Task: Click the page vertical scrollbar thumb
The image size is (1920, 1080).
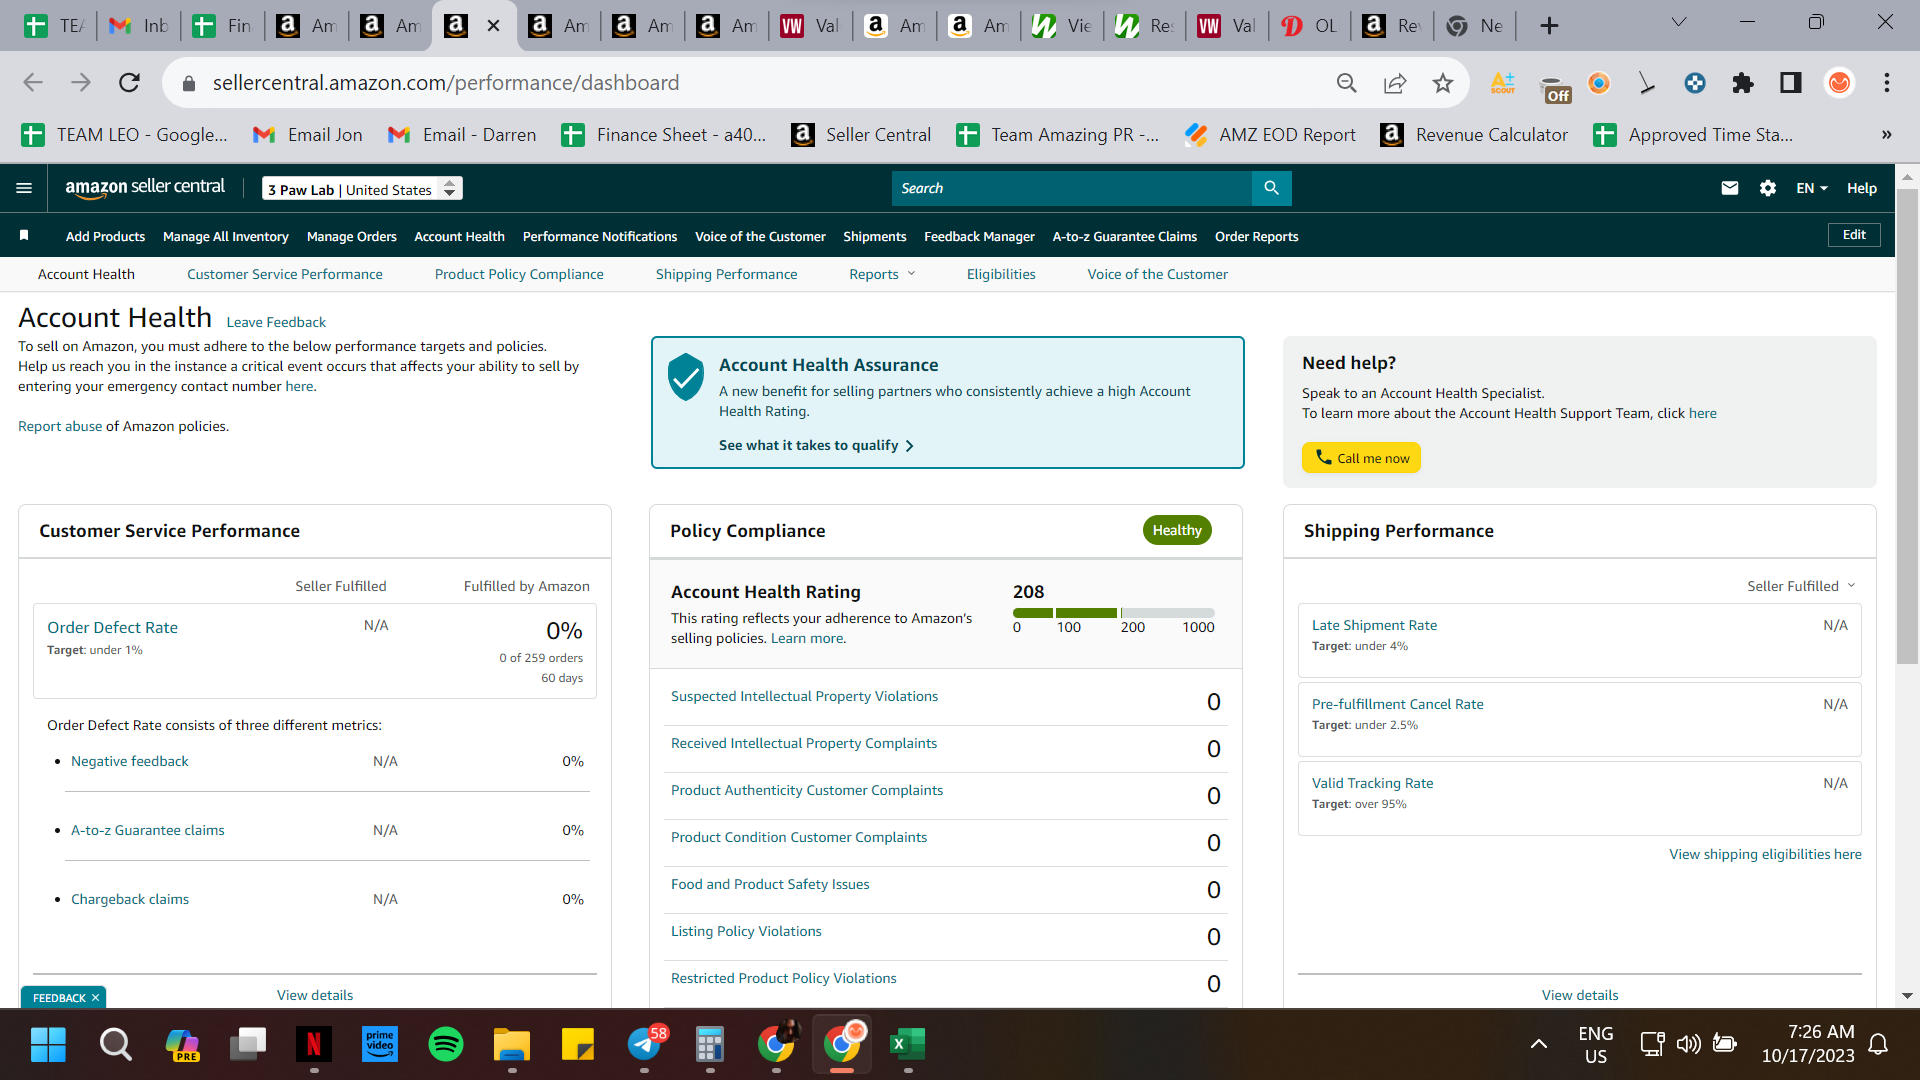Action: [x=1907, y=425]
